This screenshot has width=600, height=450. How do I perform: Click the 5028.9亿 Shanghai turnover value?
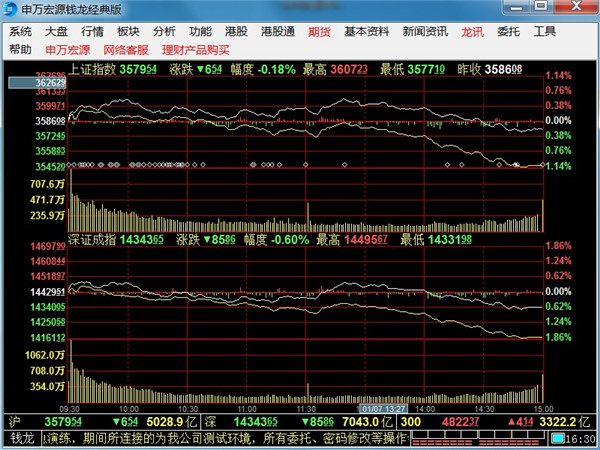[x=171, y=422]
